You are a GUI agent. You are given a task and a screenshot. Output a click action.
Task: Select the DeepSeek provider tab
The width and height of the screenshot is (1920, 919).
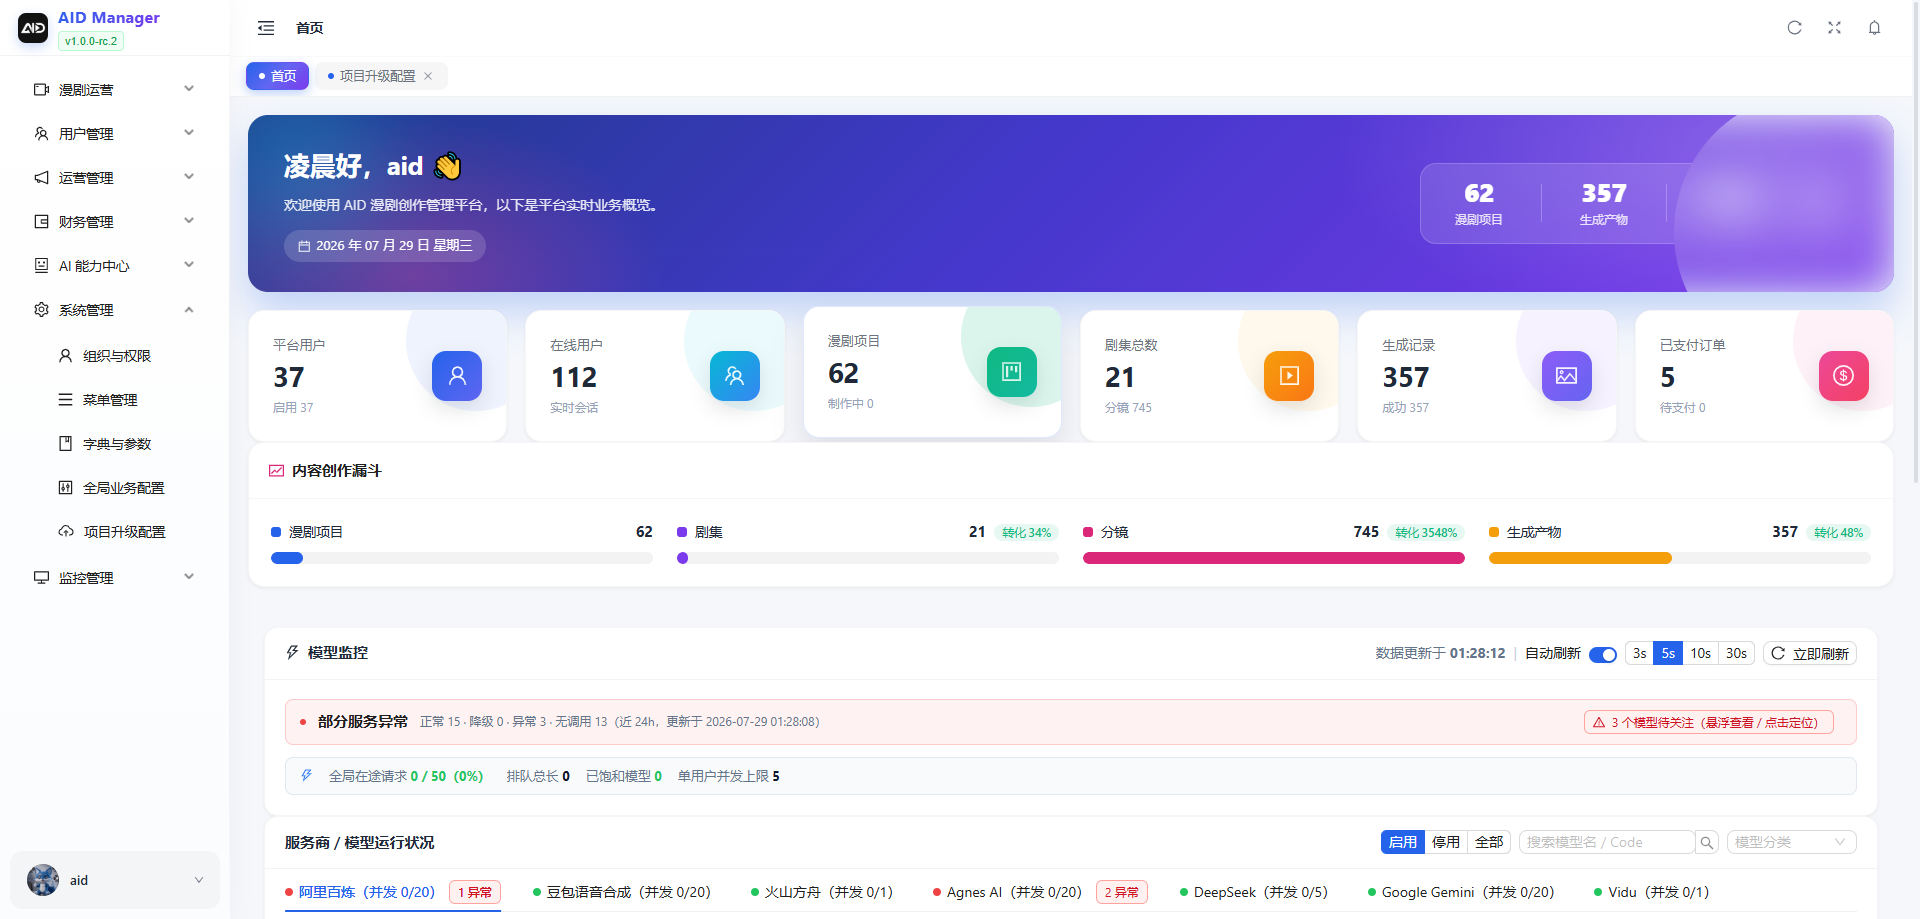coord(1254,892)
